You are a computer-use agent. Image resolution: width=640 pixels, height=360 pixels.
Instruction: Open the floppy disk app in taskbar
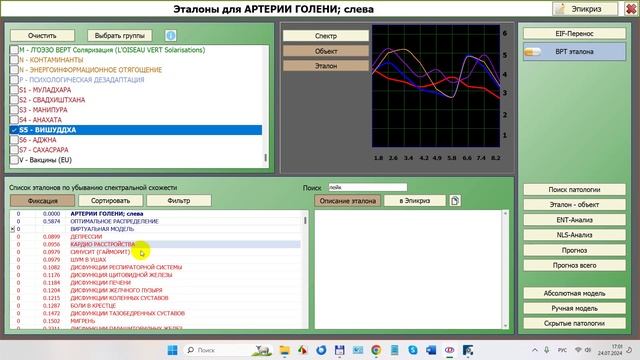pyautogui.click(x=339, y=350)
